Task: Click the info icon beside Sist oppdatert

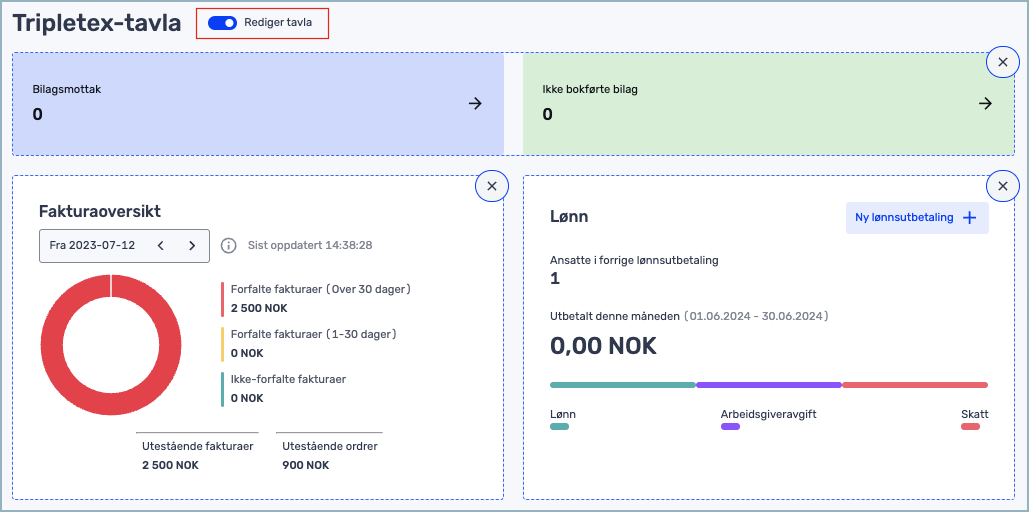Action: pyautogui.click(x=228, y=245)
